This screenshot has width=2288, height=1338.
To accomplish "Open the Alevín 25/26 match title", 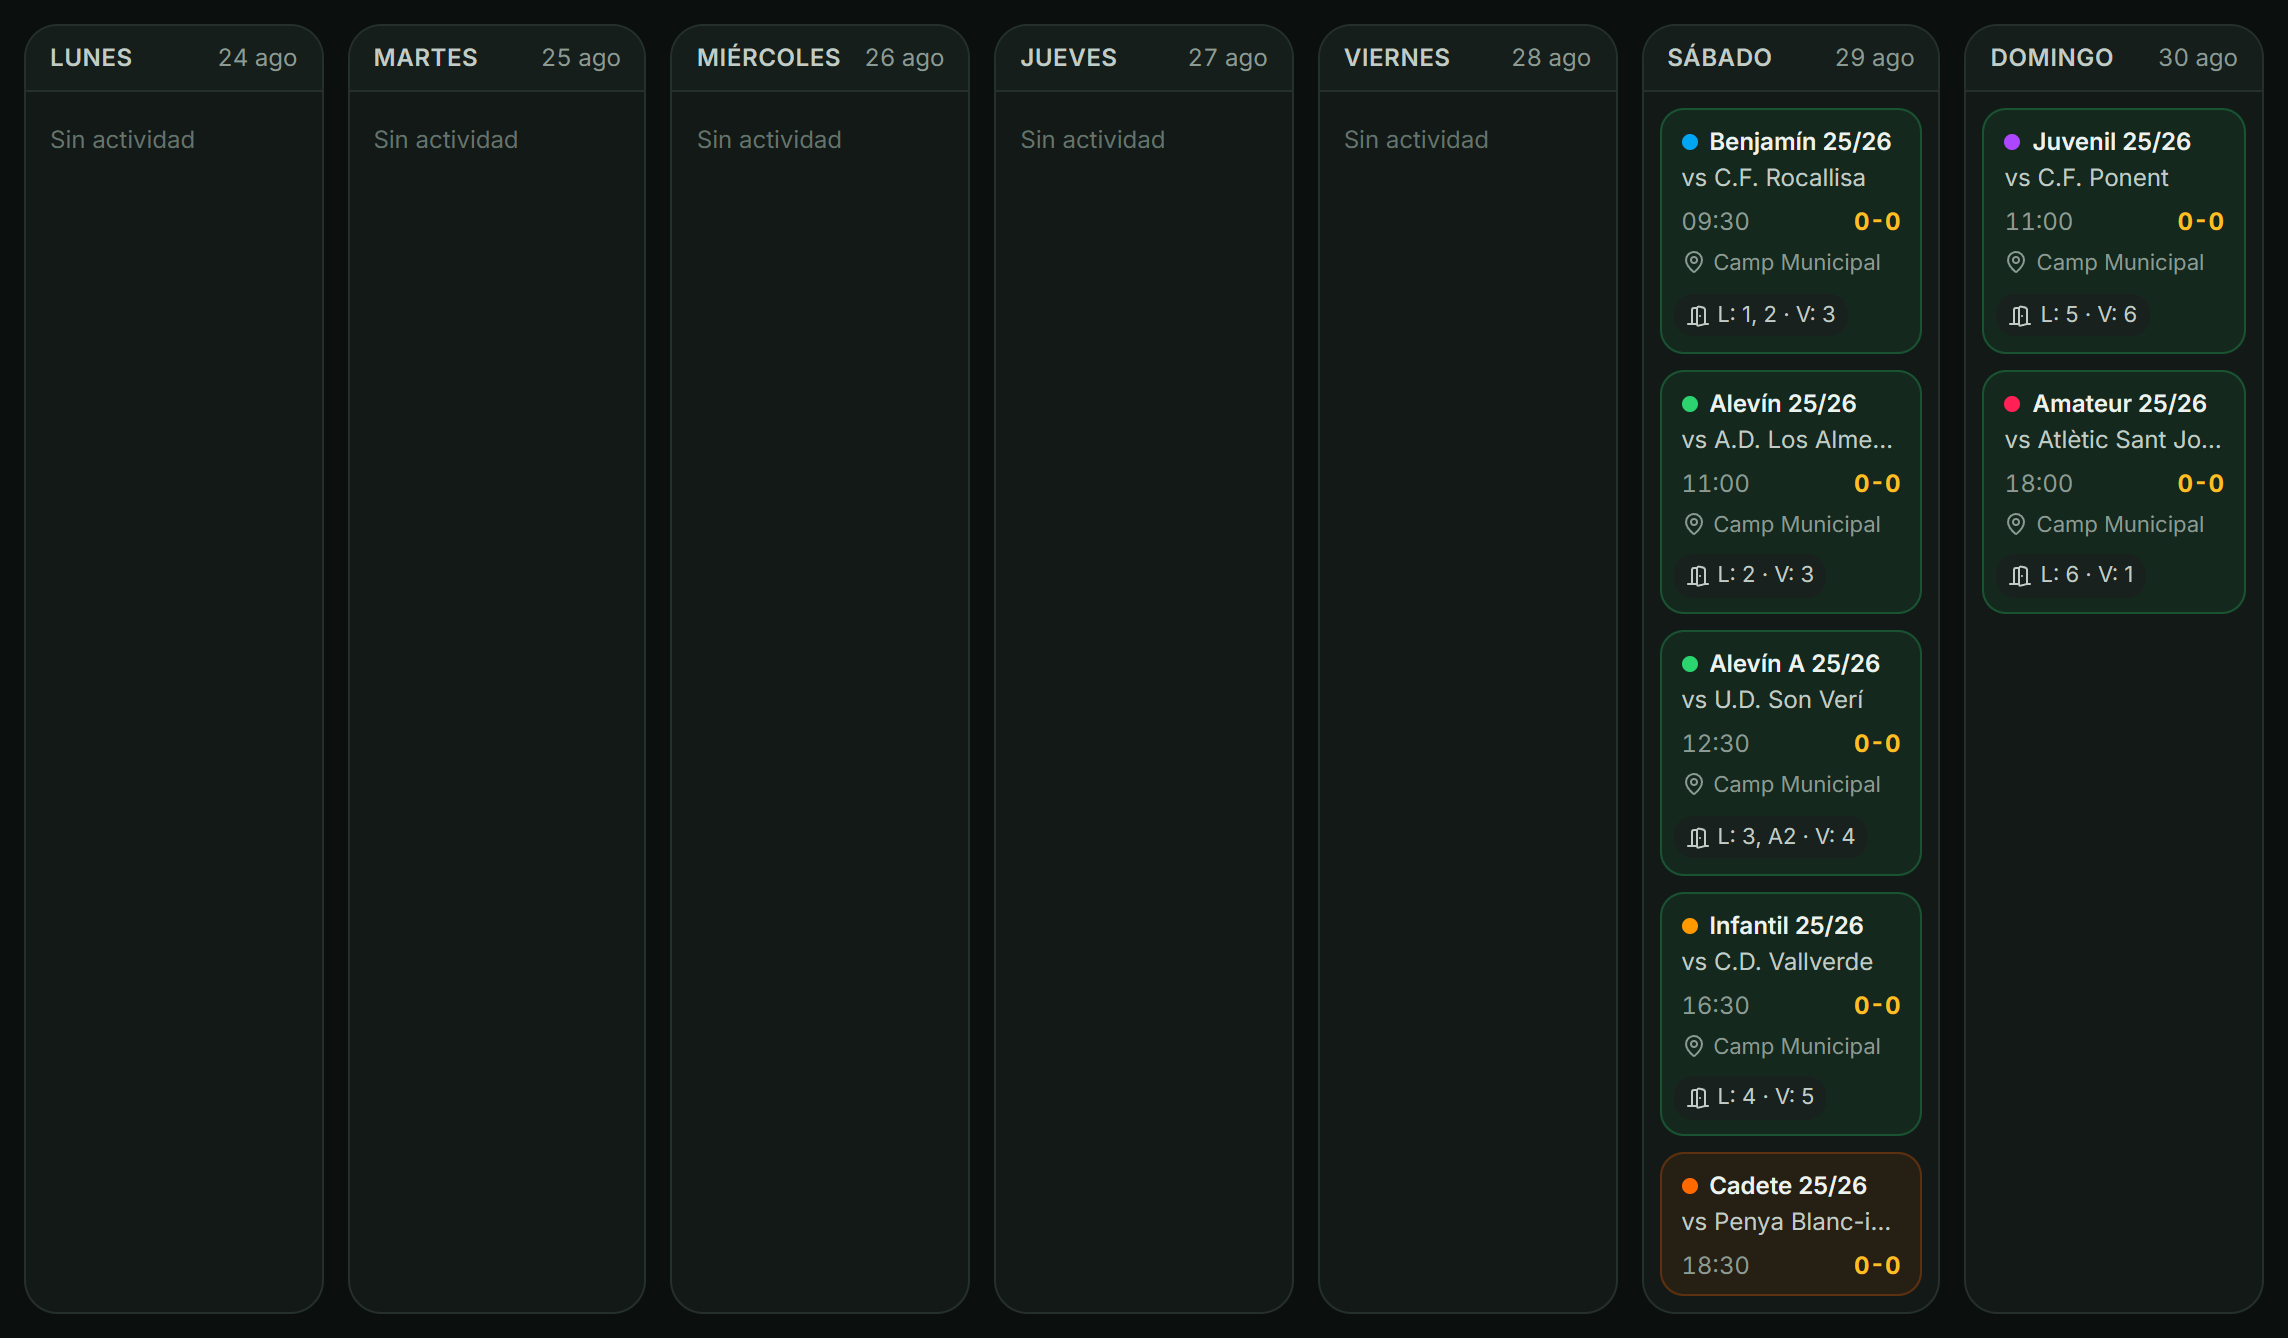I will 1783,404.
